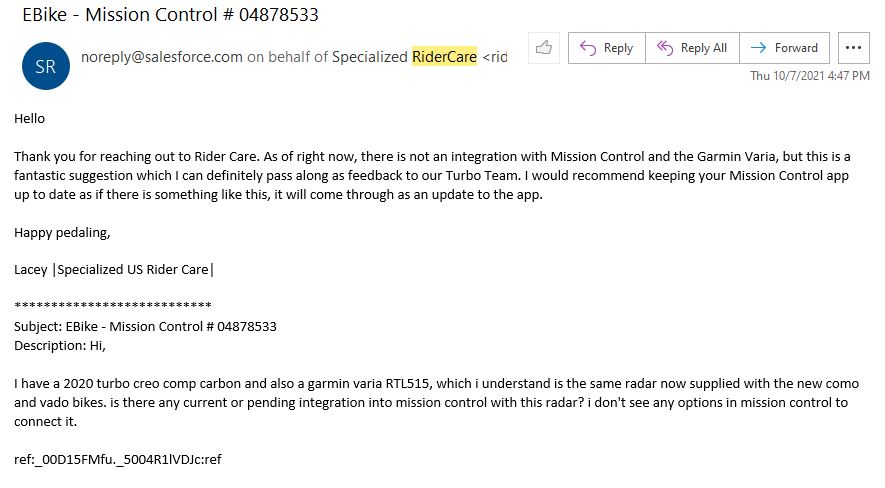Viewport: 885px width, 488px height.
Task: Forward this message
Action: pos(785,47)
